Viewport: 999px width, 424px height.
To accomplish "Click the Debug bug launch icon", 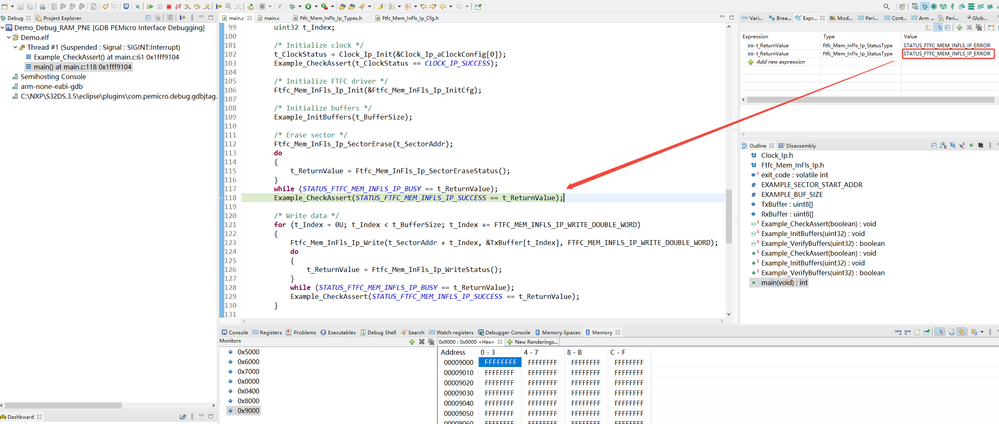I will (x=292, y=6).
